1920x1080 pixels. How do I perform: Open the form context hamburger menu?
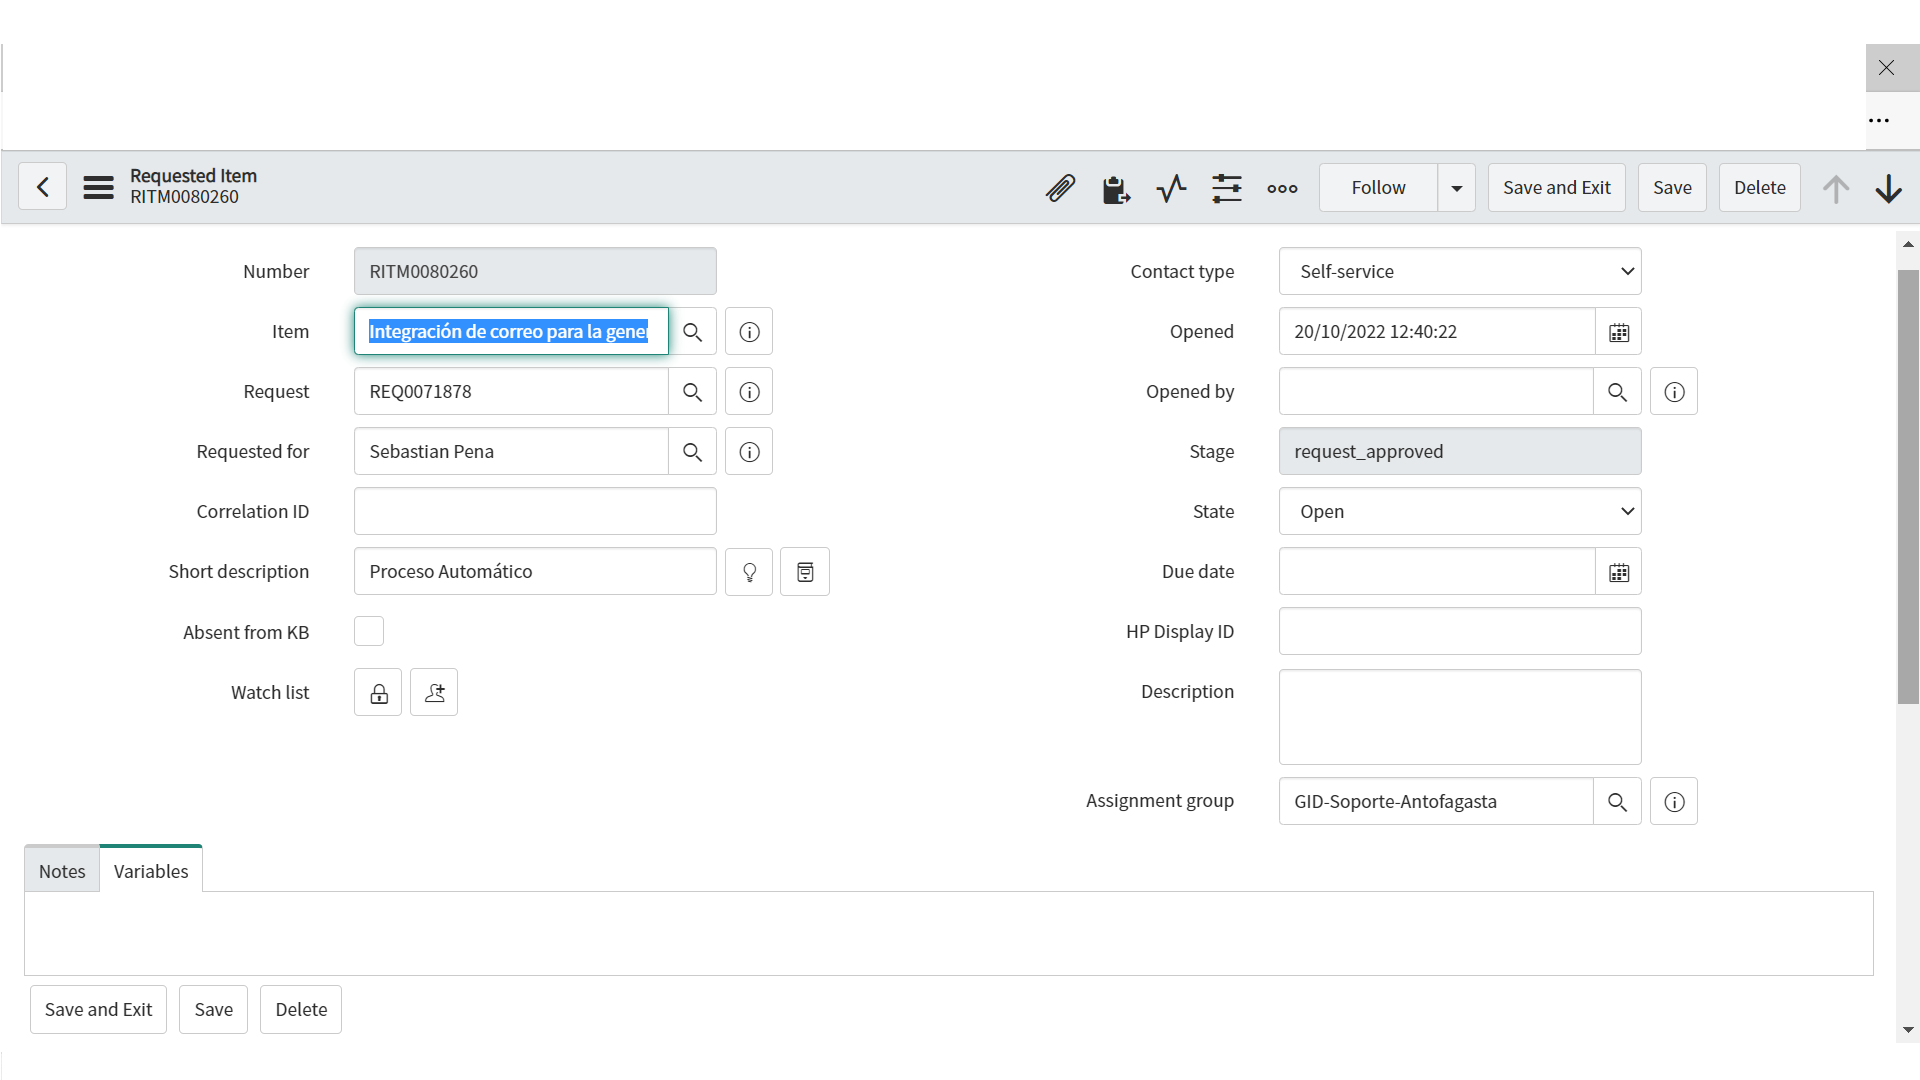point(98,187)
